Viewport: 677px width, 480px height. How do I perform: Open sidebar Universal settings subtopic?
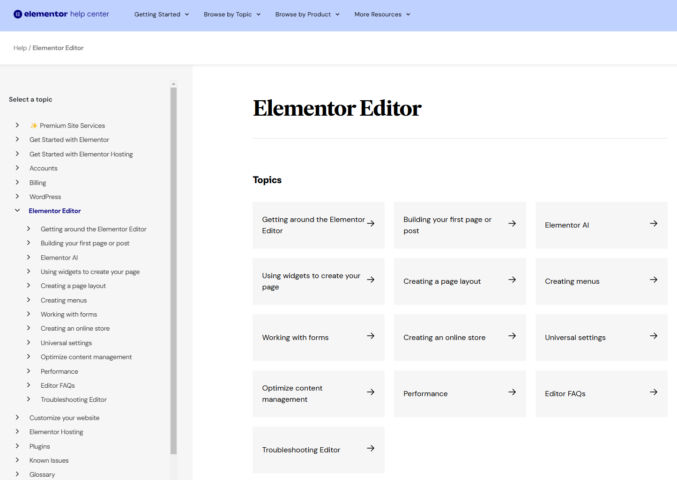(x=66, y=343)
